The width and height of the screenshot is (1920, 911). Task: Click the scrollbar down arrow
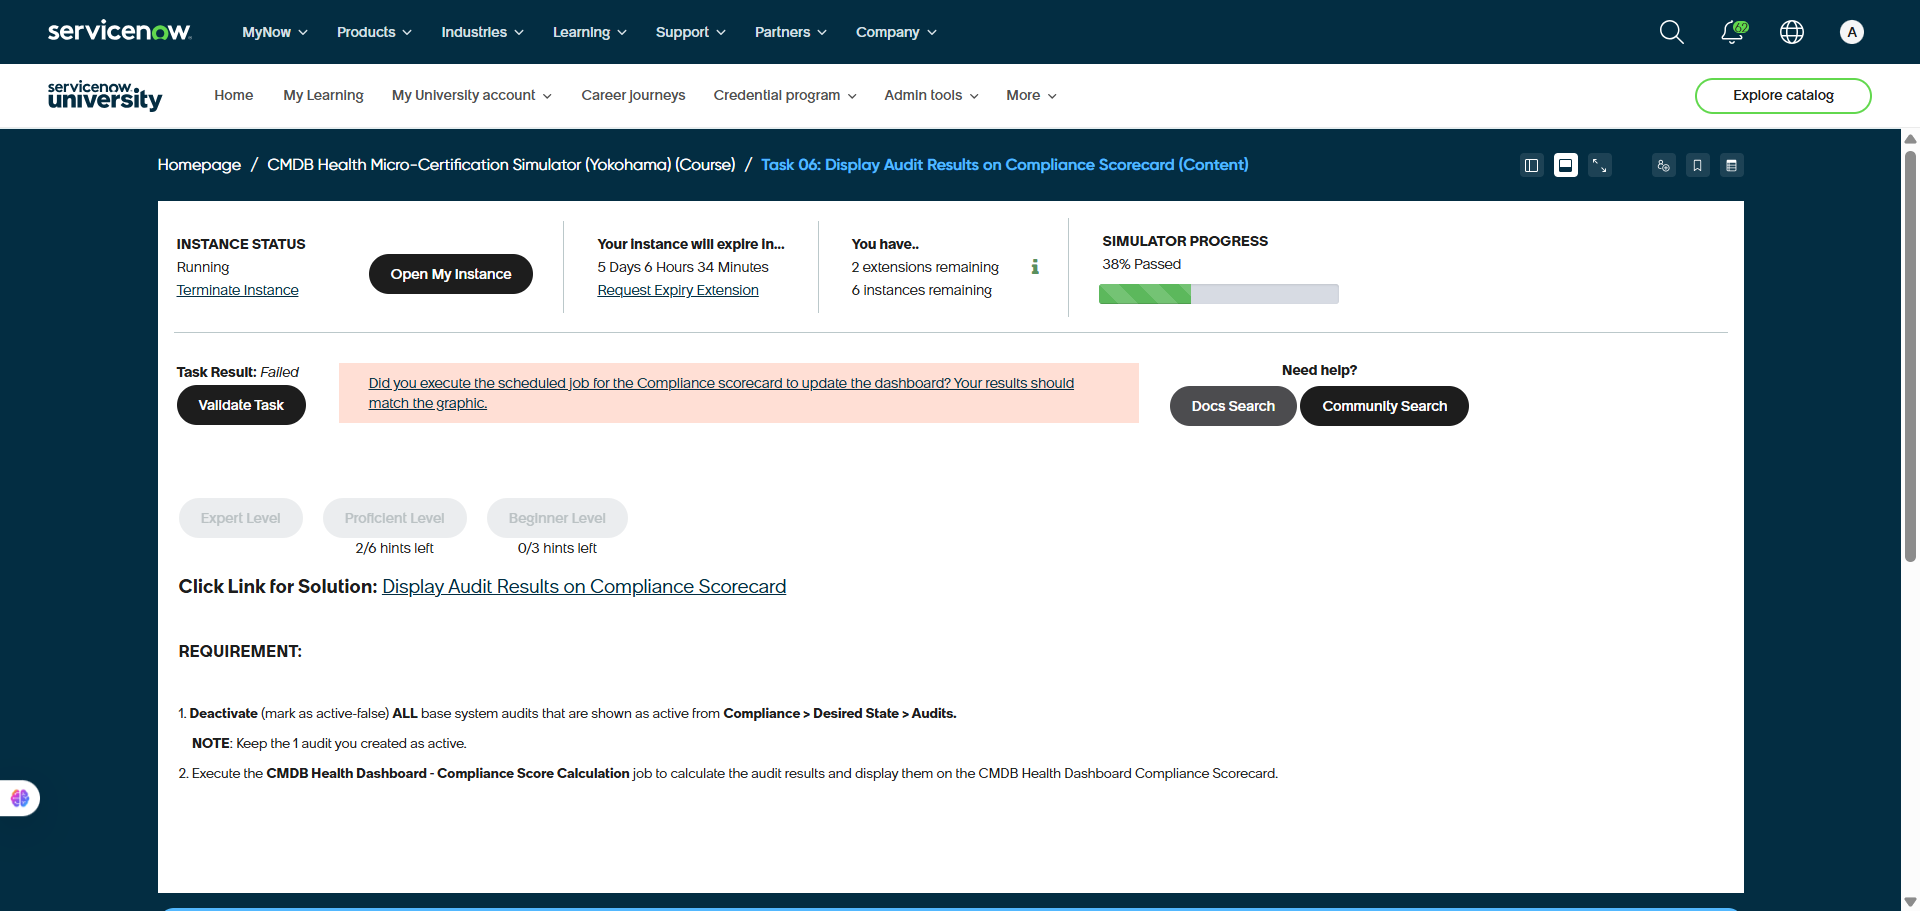tap(1910, 902)
